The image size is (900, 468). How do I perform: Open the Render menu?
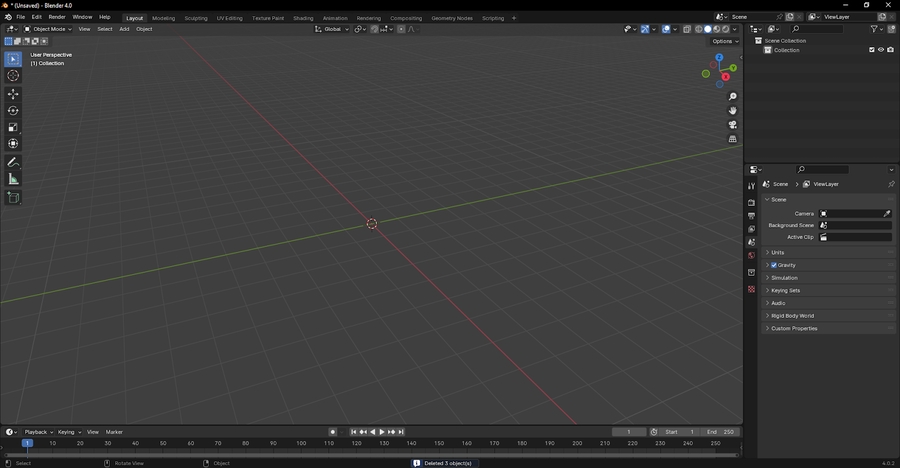click(x=57, y=17)
